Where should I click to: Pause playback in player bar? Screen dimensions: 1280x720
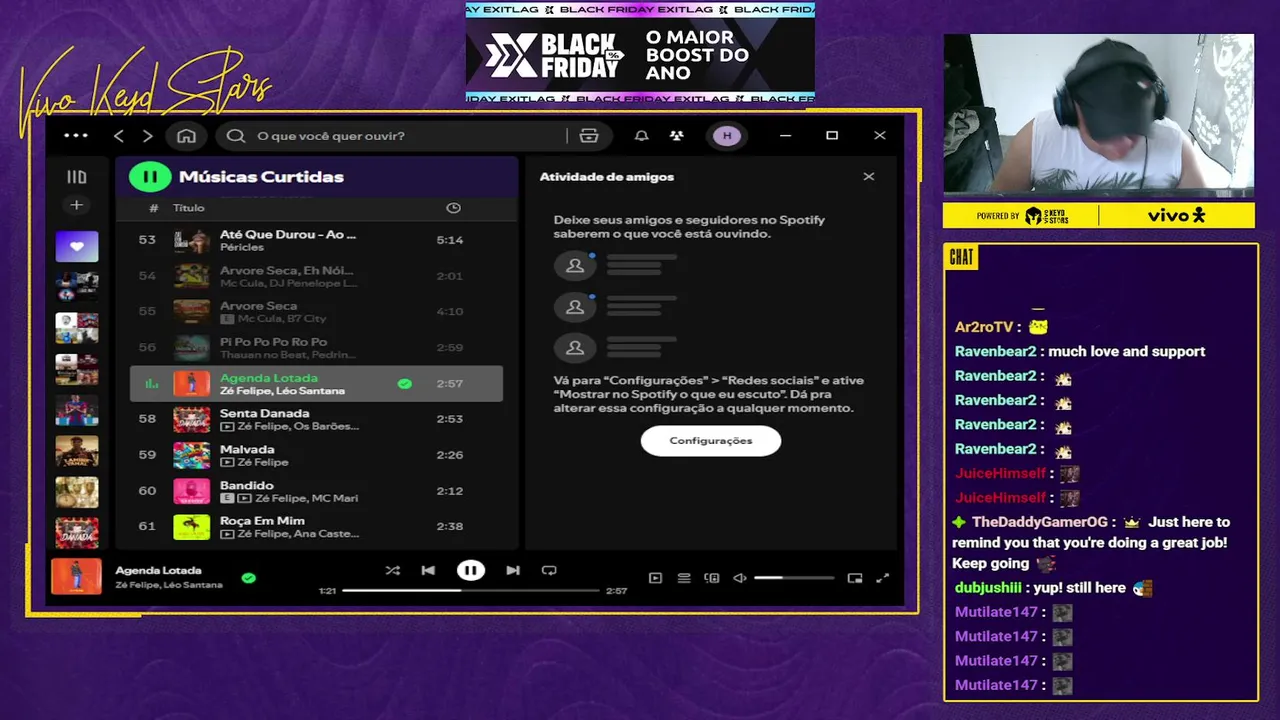tap(471, 570)
